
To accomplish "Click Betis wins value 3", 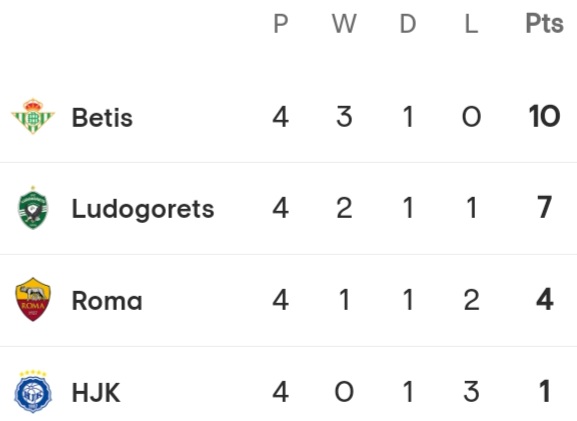I will pos(344,116).
